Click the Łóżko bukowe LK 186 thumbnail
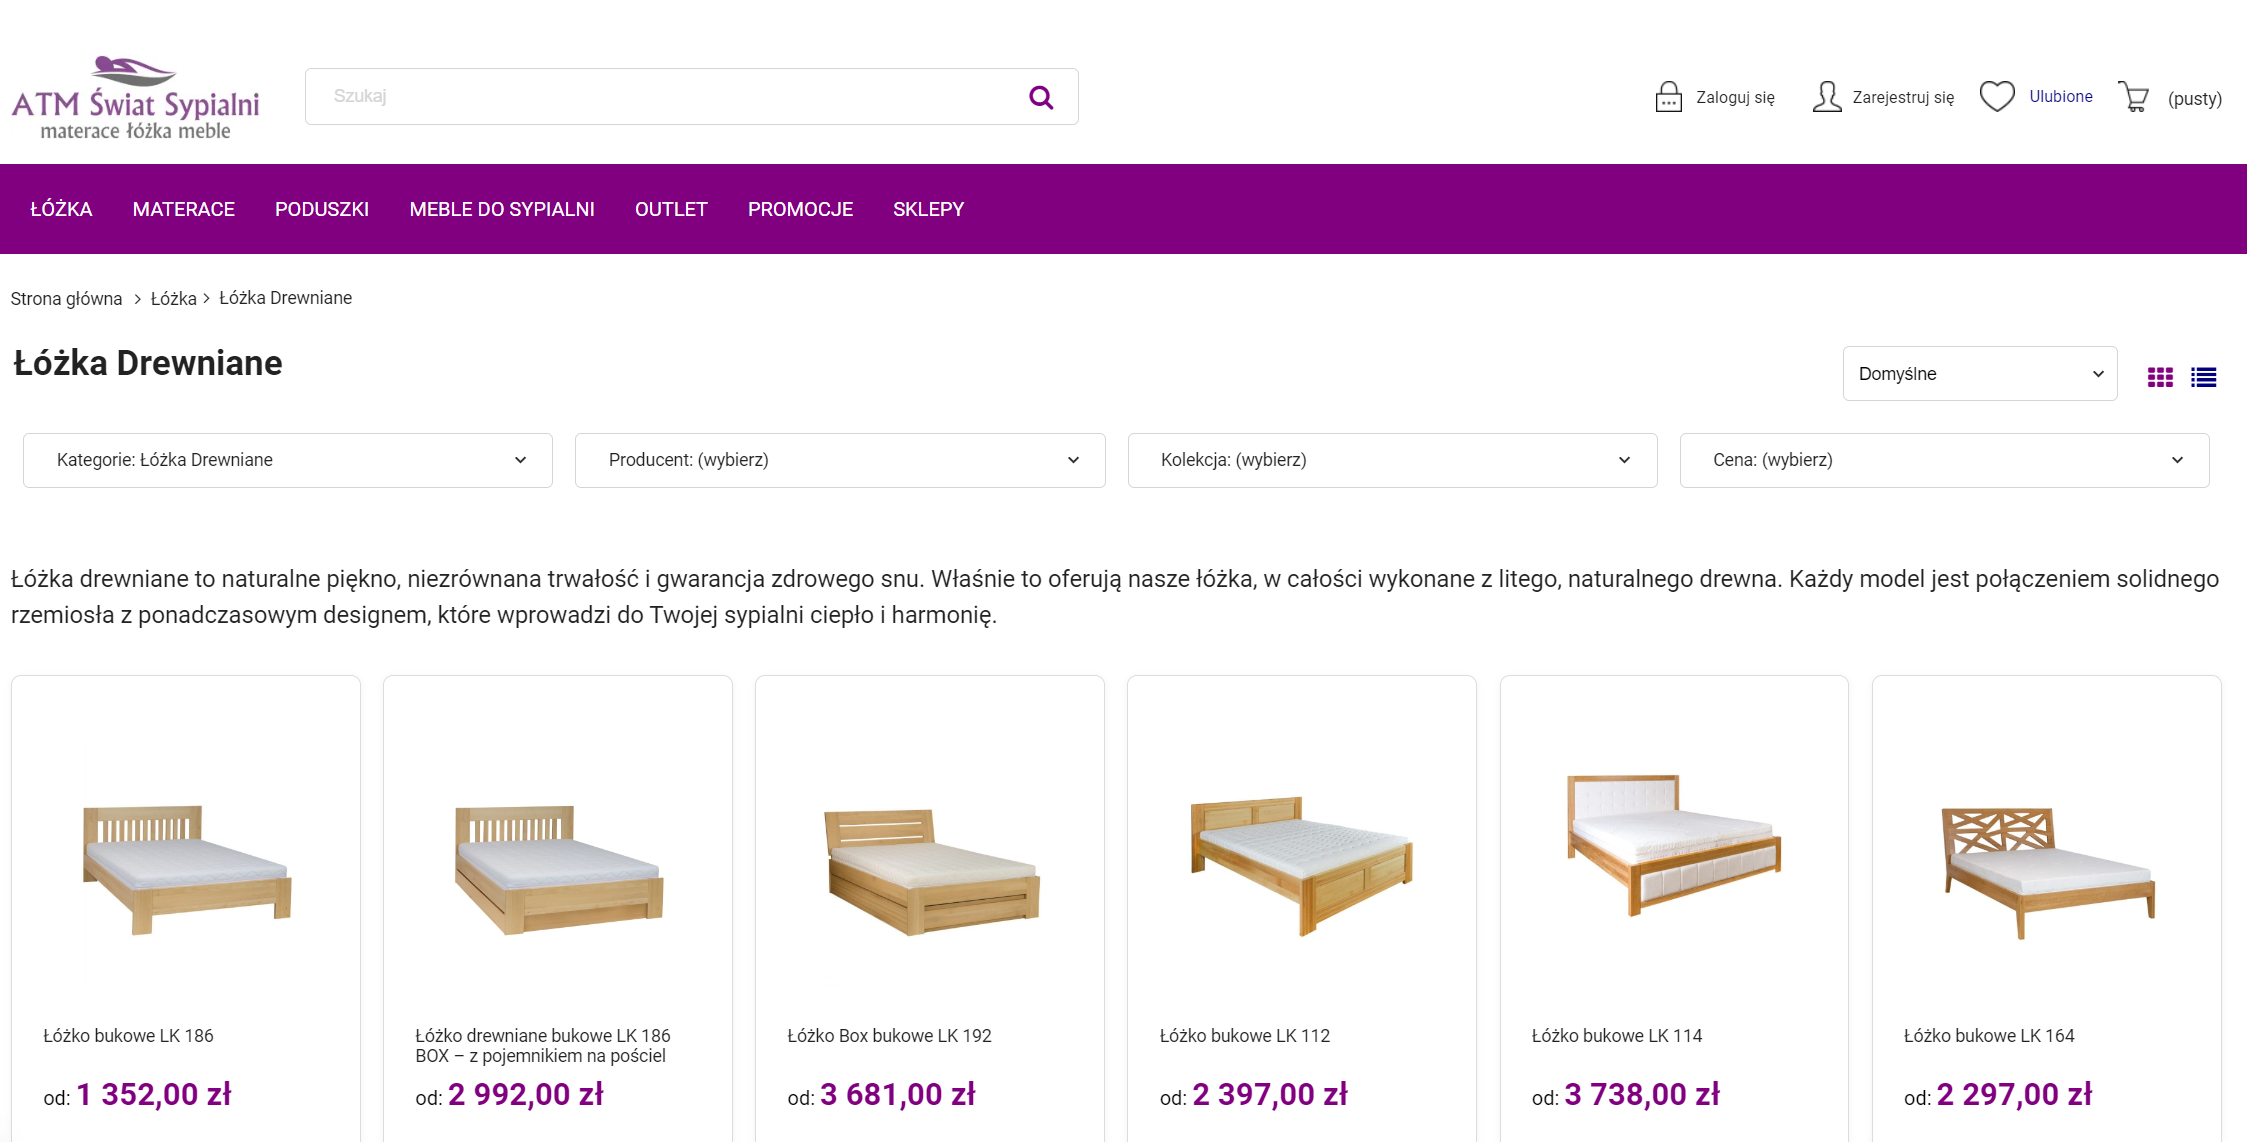The height and width of the screenshot is (1142, 2247). [186, 865]
